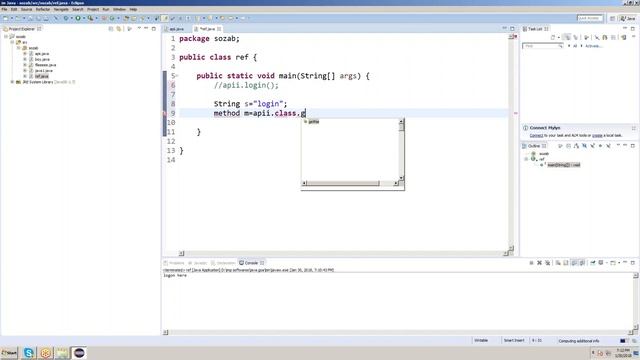
Task: Click Remove All Terminated Launches icon
Action: (x=548, y=263)
